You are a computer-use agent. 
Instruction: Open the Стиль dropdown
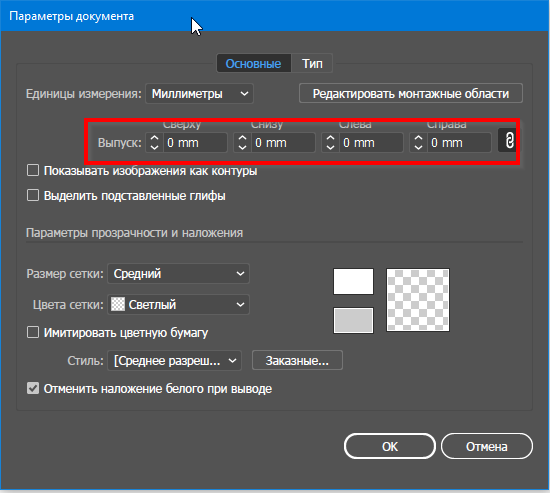point(174,360)
